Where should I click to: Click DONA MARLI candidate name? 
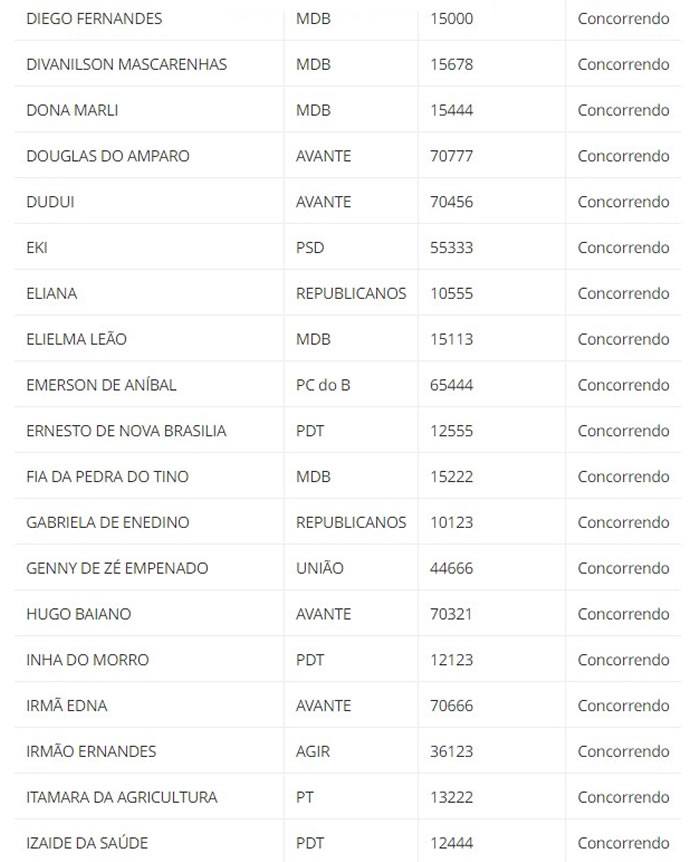click(72, 110)
